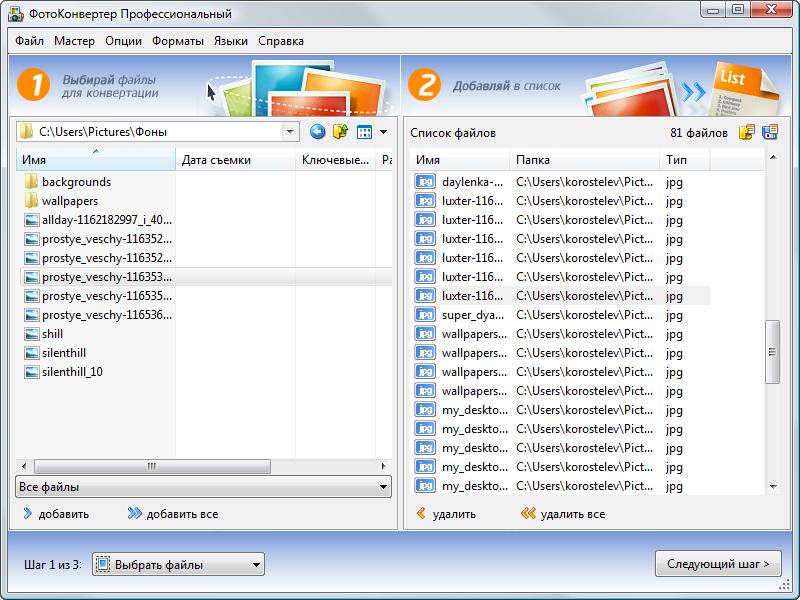Click the folder up one level icon
Image resolution: width=800 pixels, height=600 pixels.
point(340,132)
